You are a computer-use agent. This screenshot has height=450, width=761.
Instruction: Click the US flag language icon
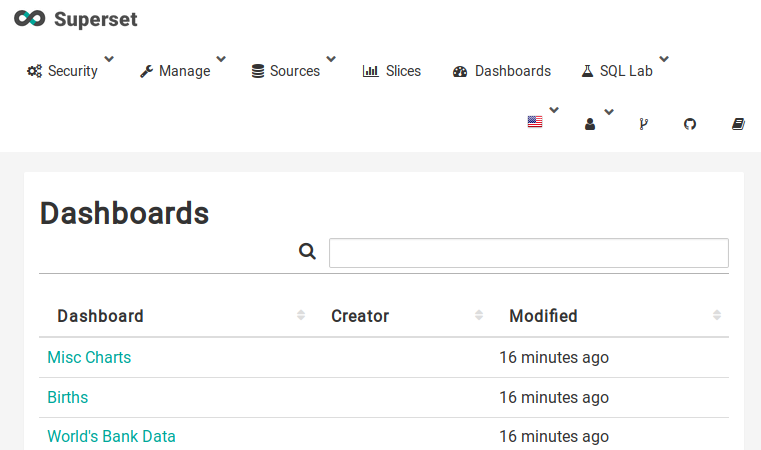click(x=535, y=121)
